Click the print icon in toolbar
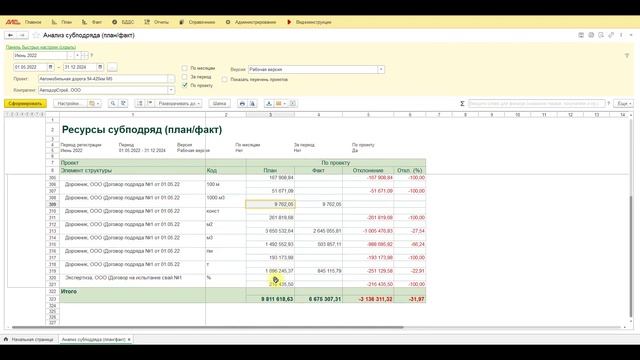 point(242,104)
